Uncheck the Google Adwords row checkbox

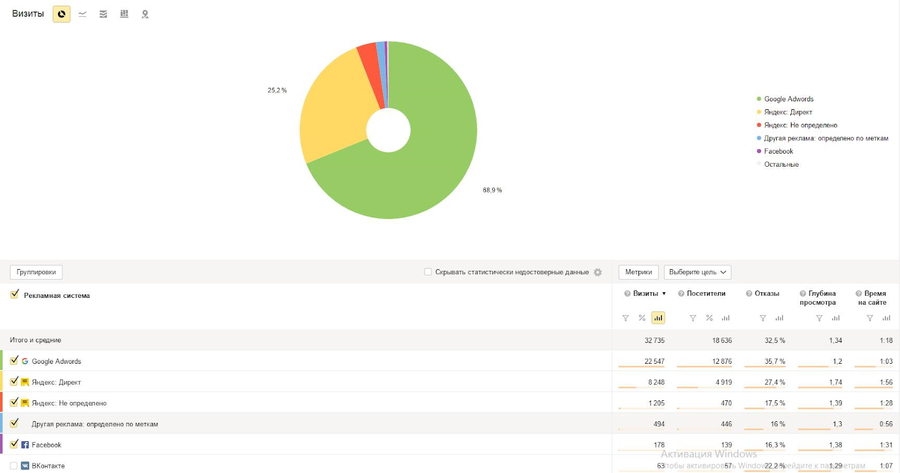(x=14, y=360)
